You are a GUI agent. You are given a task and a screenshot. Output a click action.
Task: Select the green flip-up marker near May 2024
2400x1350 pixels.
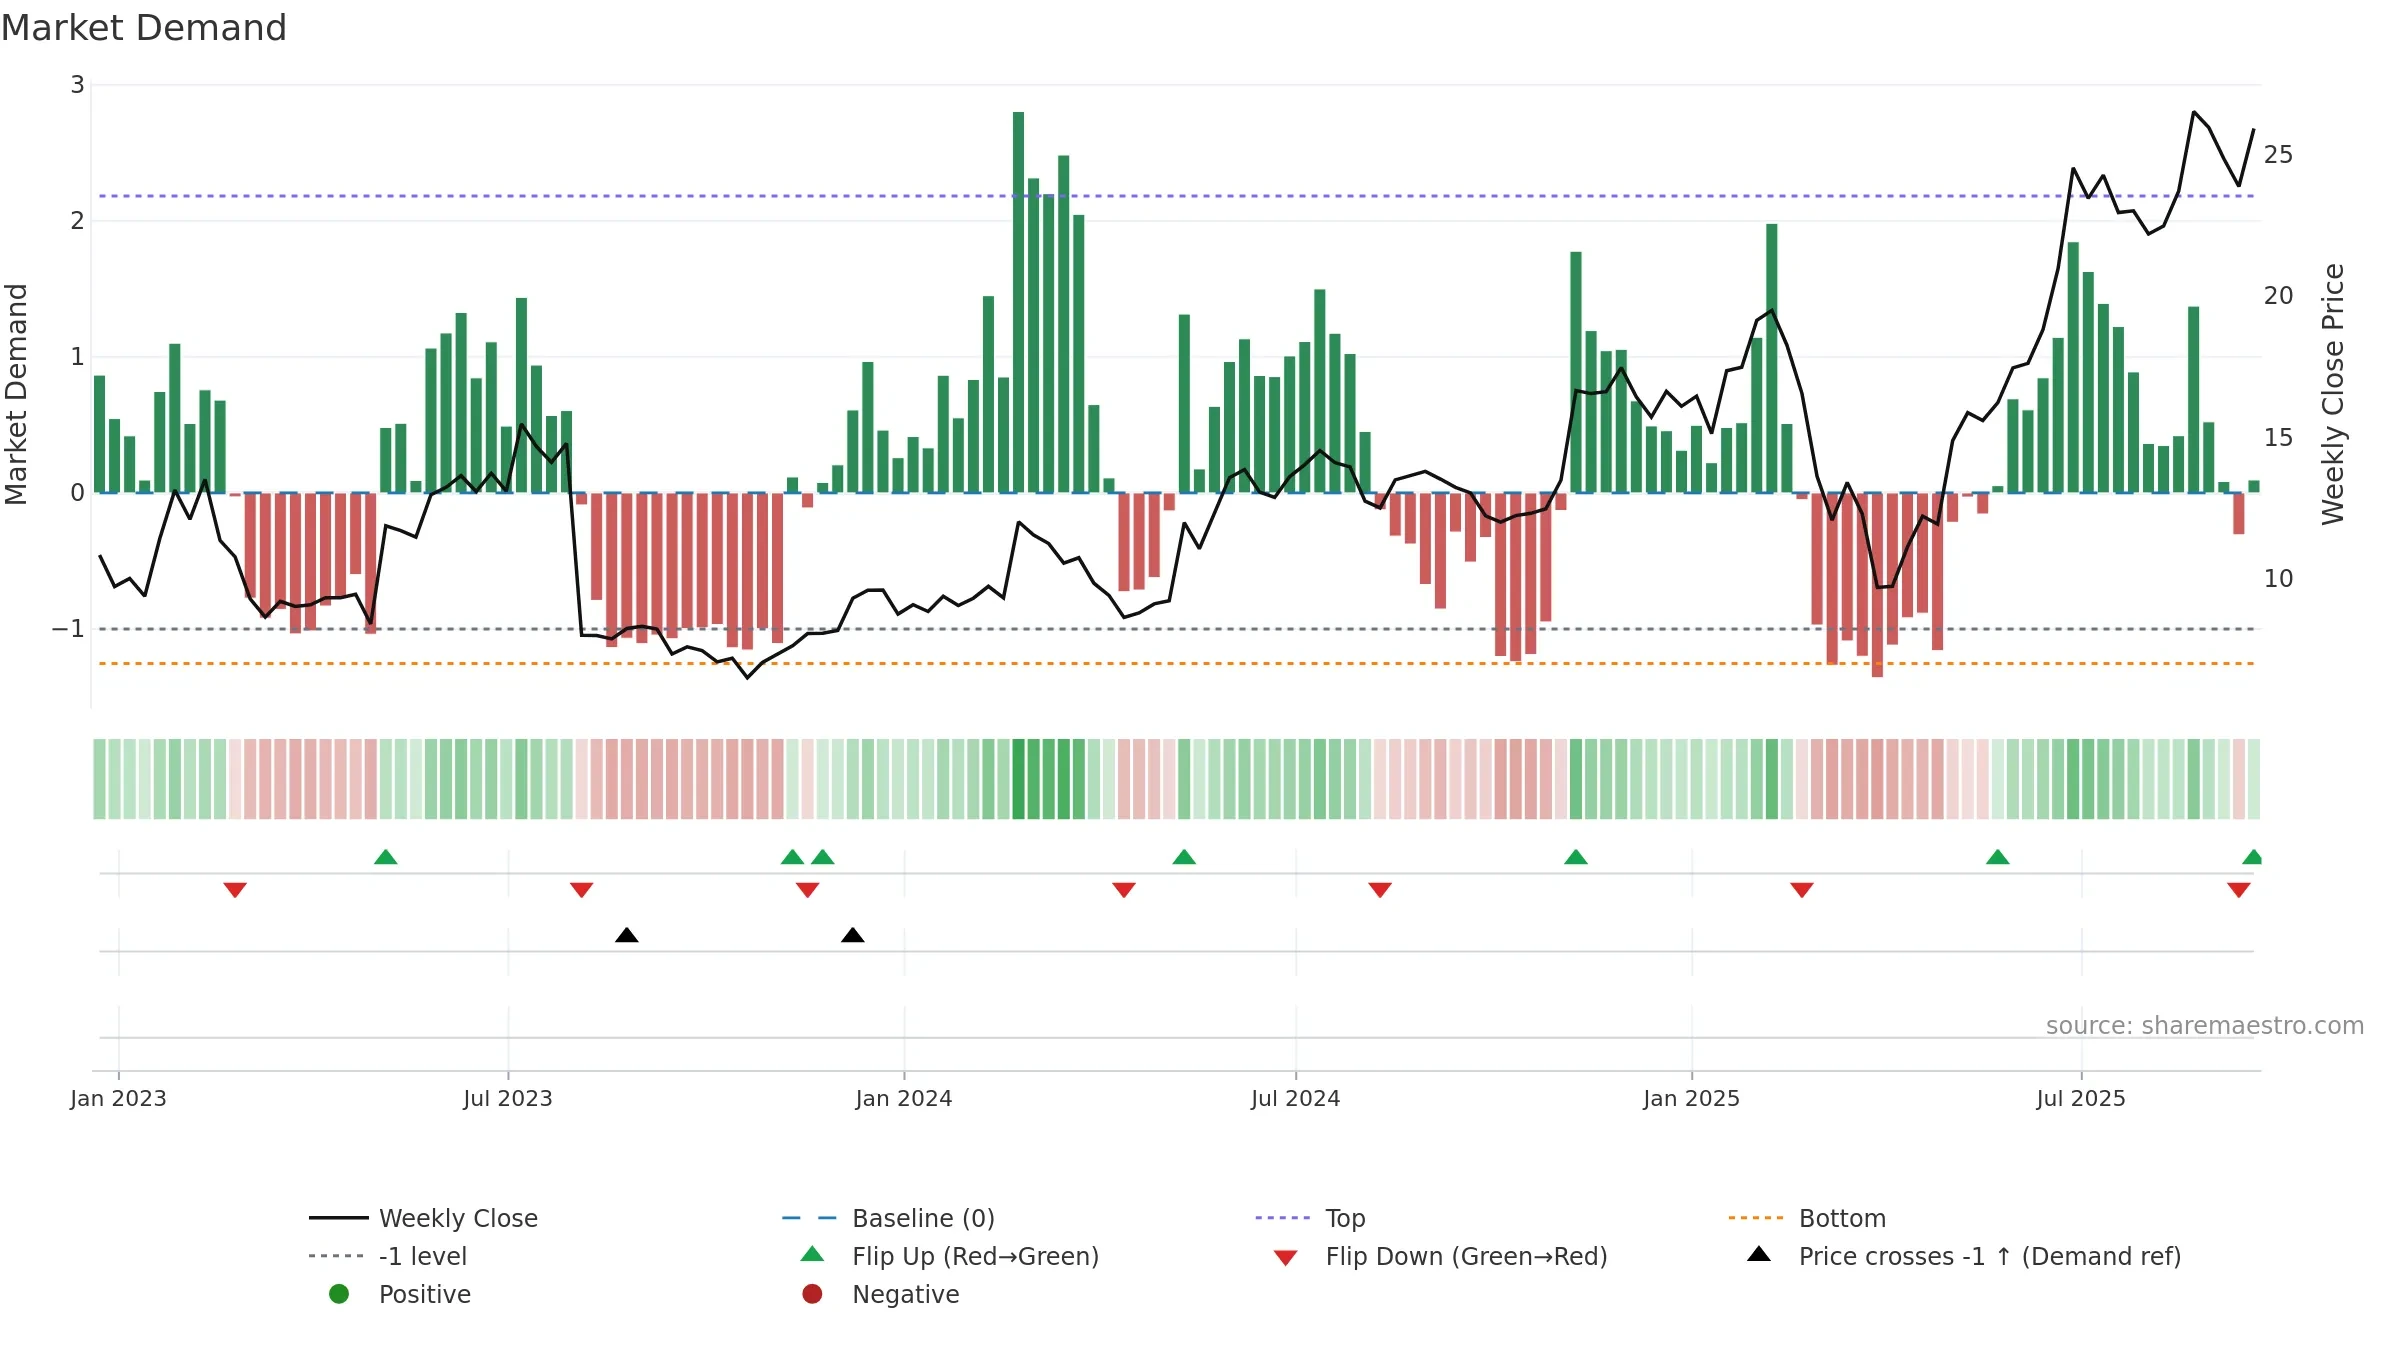point(1184,856)
